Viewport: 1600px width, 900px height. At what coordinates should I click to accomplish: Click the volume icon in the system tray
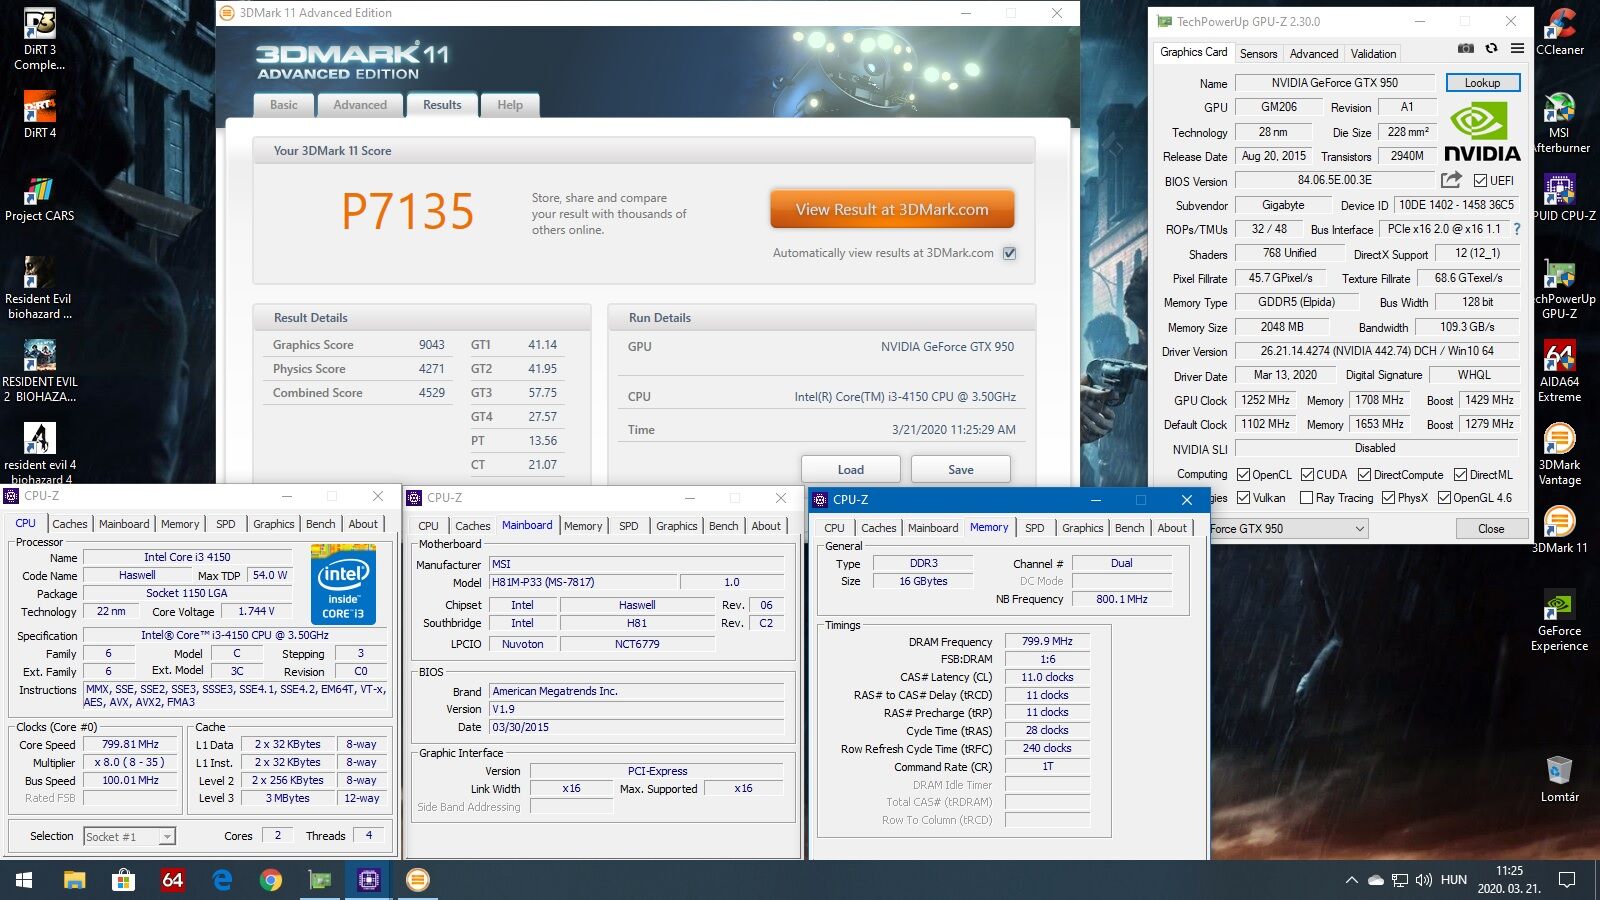1424,880
